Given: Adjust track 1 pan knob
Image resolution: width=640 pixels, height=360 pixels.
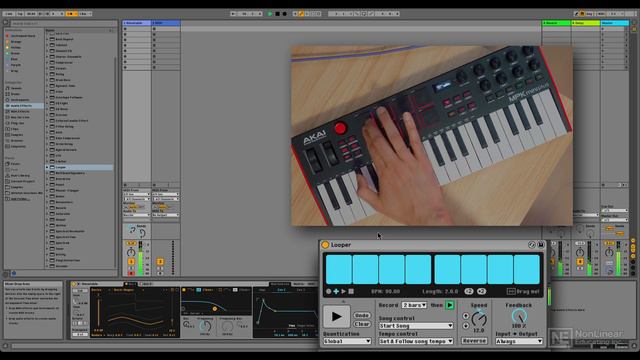Looking at the screenshot, I should [x=131, y=252].
